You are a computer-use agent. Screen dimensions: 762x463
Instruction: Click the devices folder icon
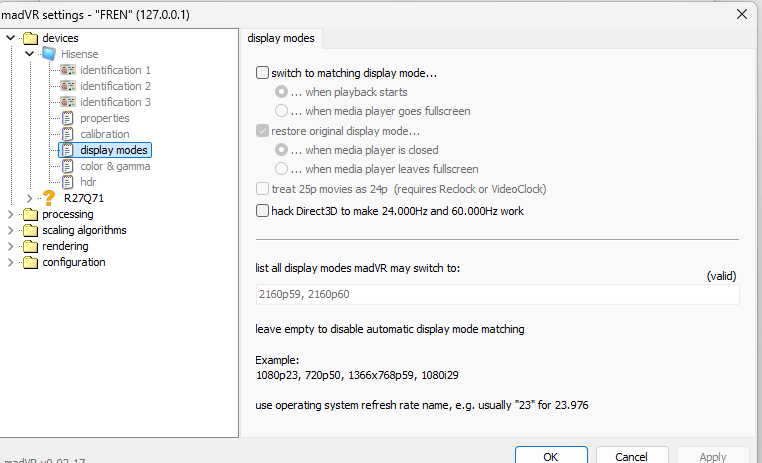(x=31, y=38)
